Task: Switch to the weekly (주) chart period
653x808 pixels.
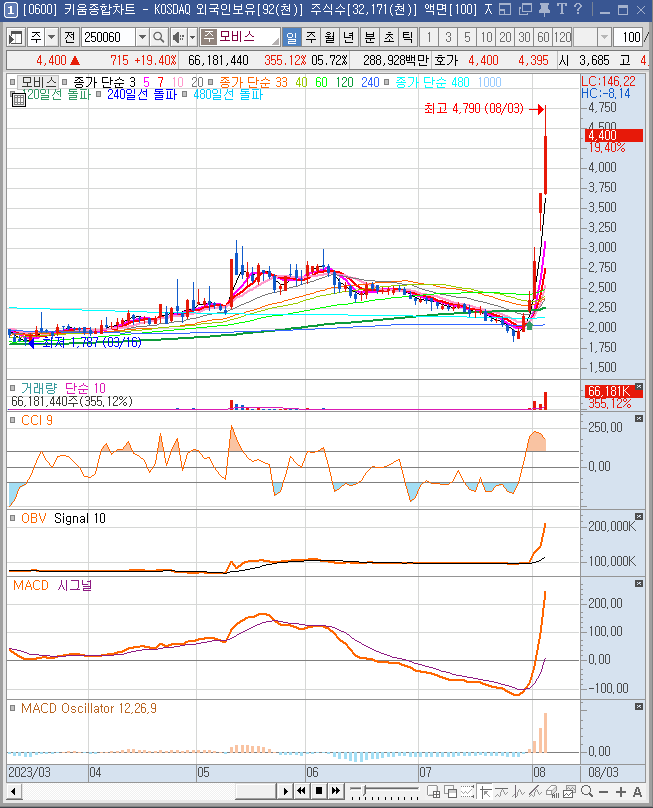Action: pyautogui.click(x=310, y=37)
